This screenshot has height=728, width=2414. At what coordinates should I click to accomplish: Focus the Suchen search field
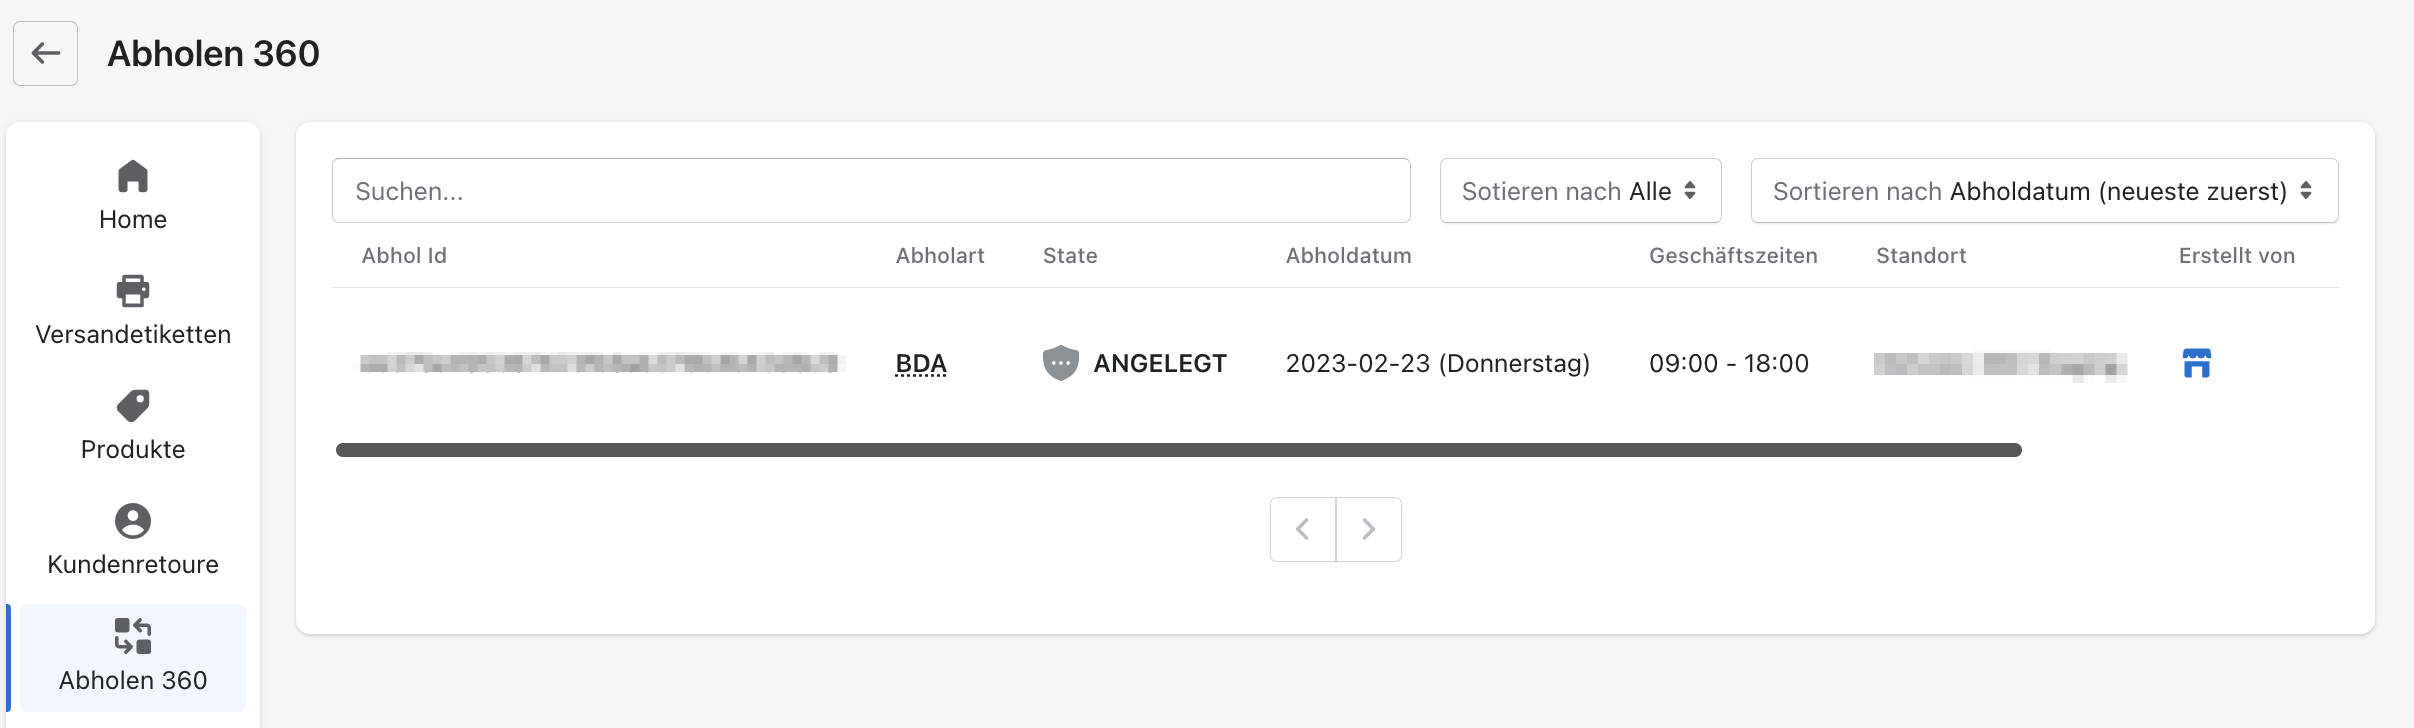(871, 191)
